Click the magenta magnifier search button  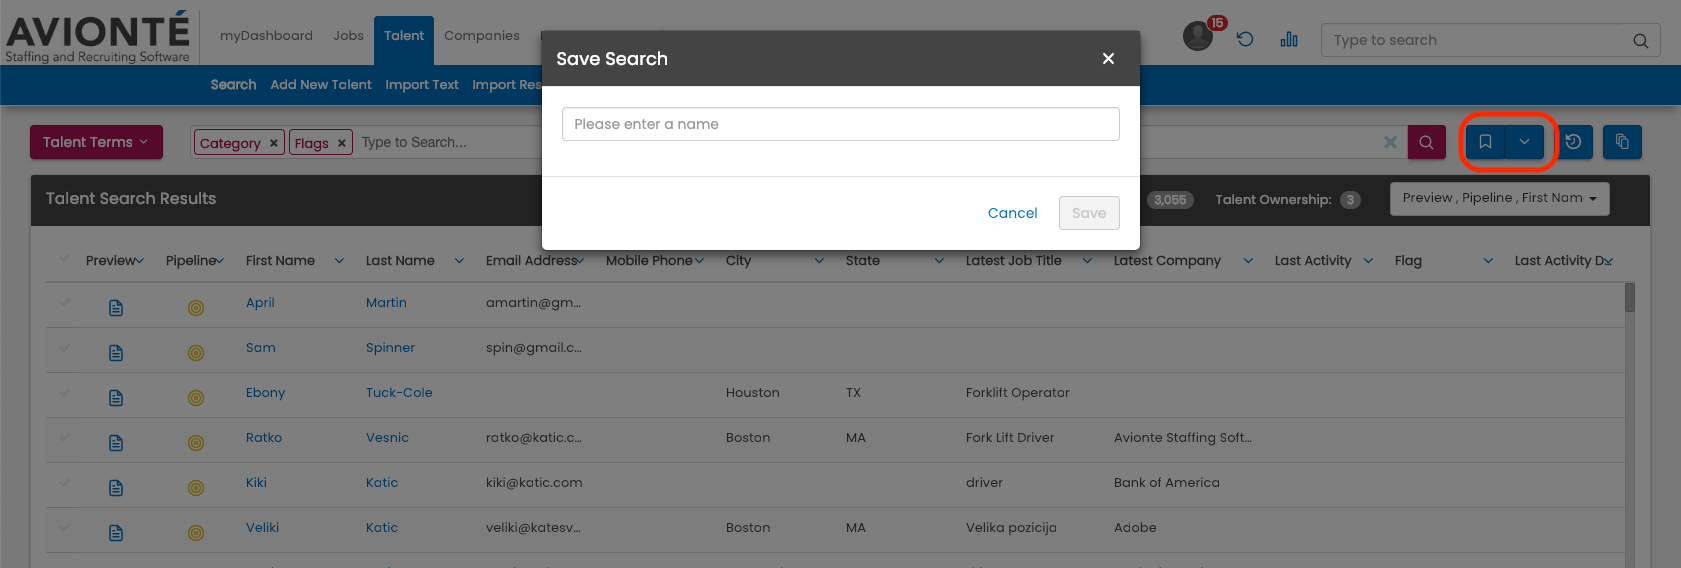tap(1426, 142)
